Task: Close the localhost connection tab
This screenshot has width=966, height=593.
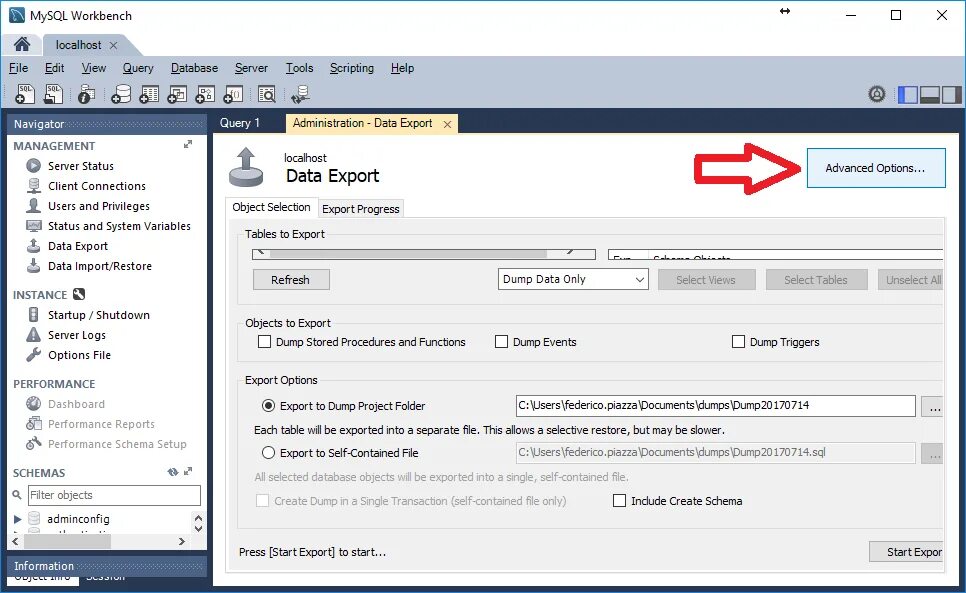Action: click(113, 46)
